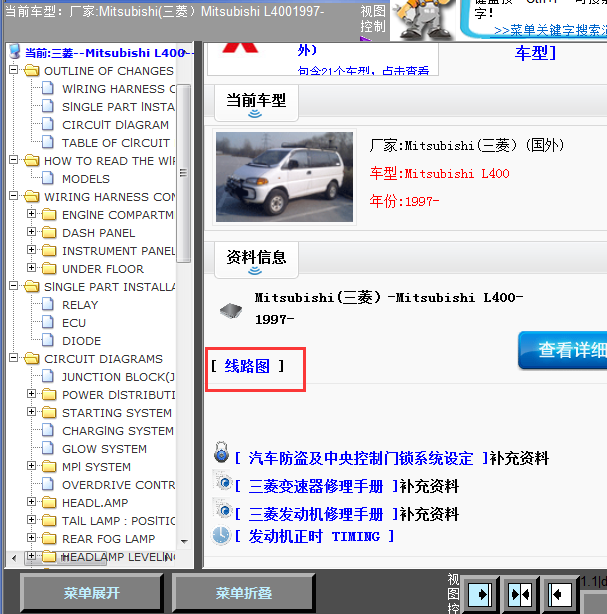Open 汽车防盗及中央控制门锁系统设定 link
607x614 pixels.
[x=361, y=458]
